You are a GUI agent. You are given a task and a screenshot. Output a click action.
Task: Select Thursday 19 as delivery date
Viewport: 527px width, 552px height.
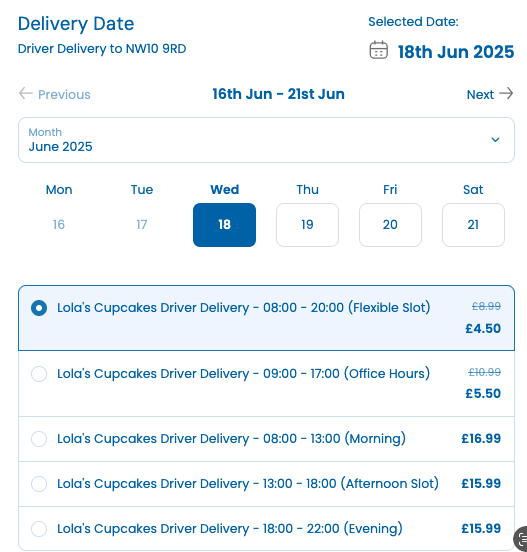[x=307, y=225]
